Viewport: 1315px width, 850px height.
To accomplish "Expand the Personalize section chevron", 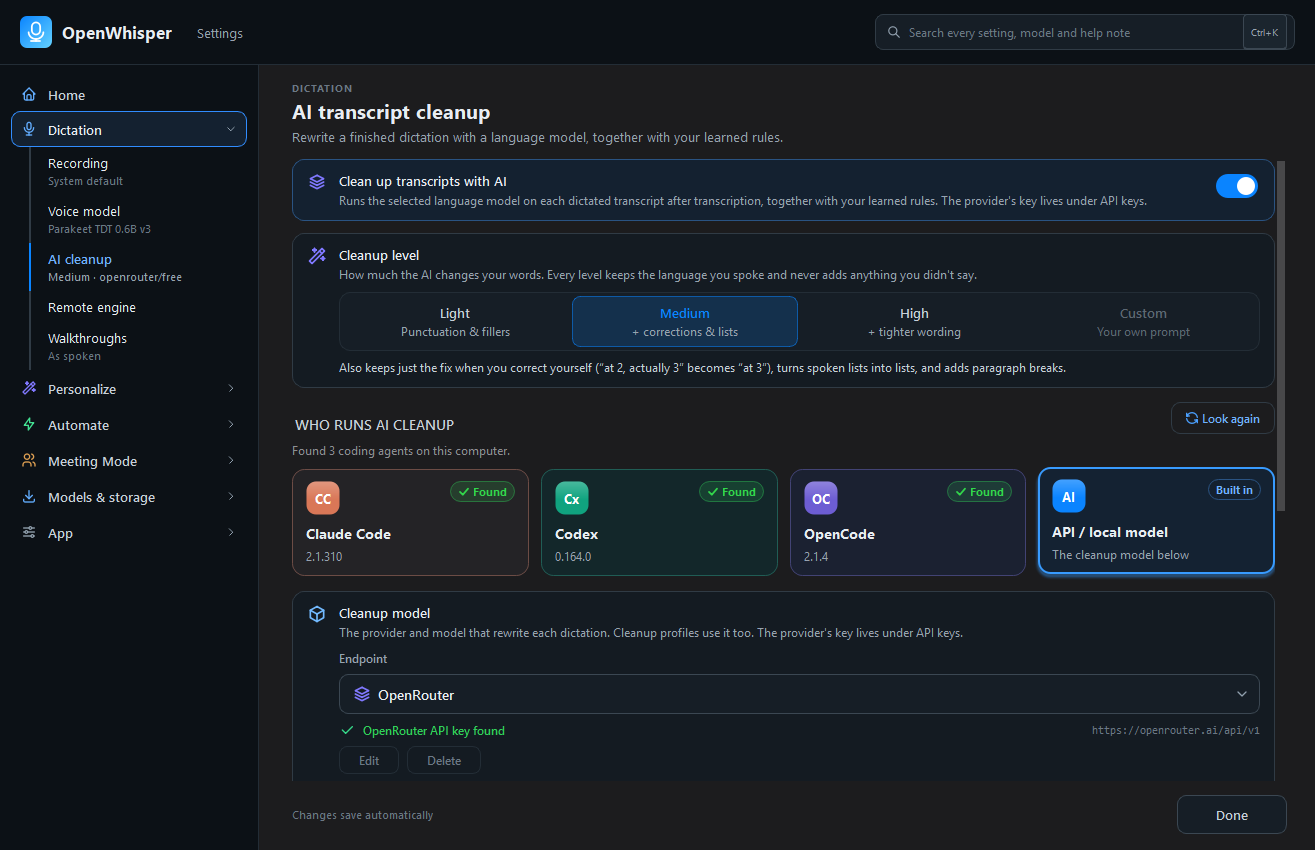I will pos(231,389).
